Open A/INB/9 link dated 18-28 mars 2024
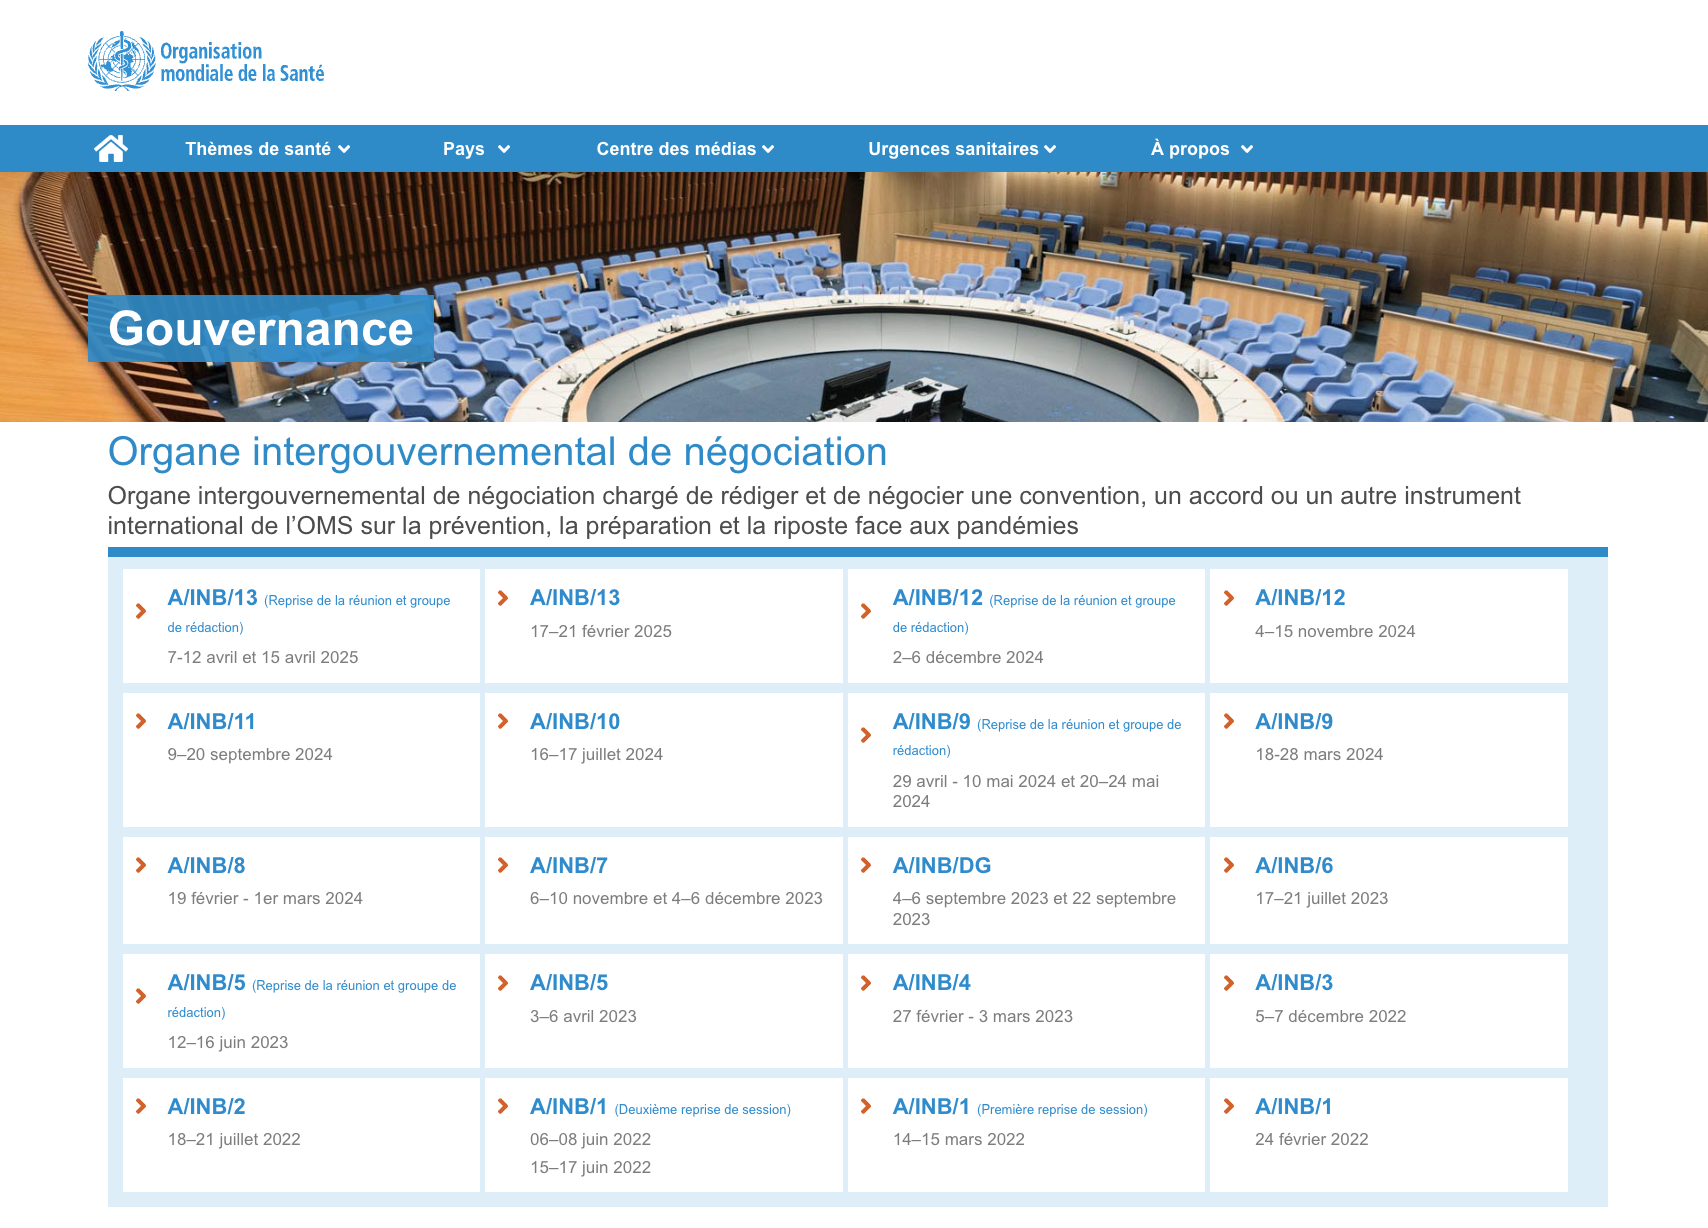The width and height of the screenshot is (1708, 1228). point(1294,721)
